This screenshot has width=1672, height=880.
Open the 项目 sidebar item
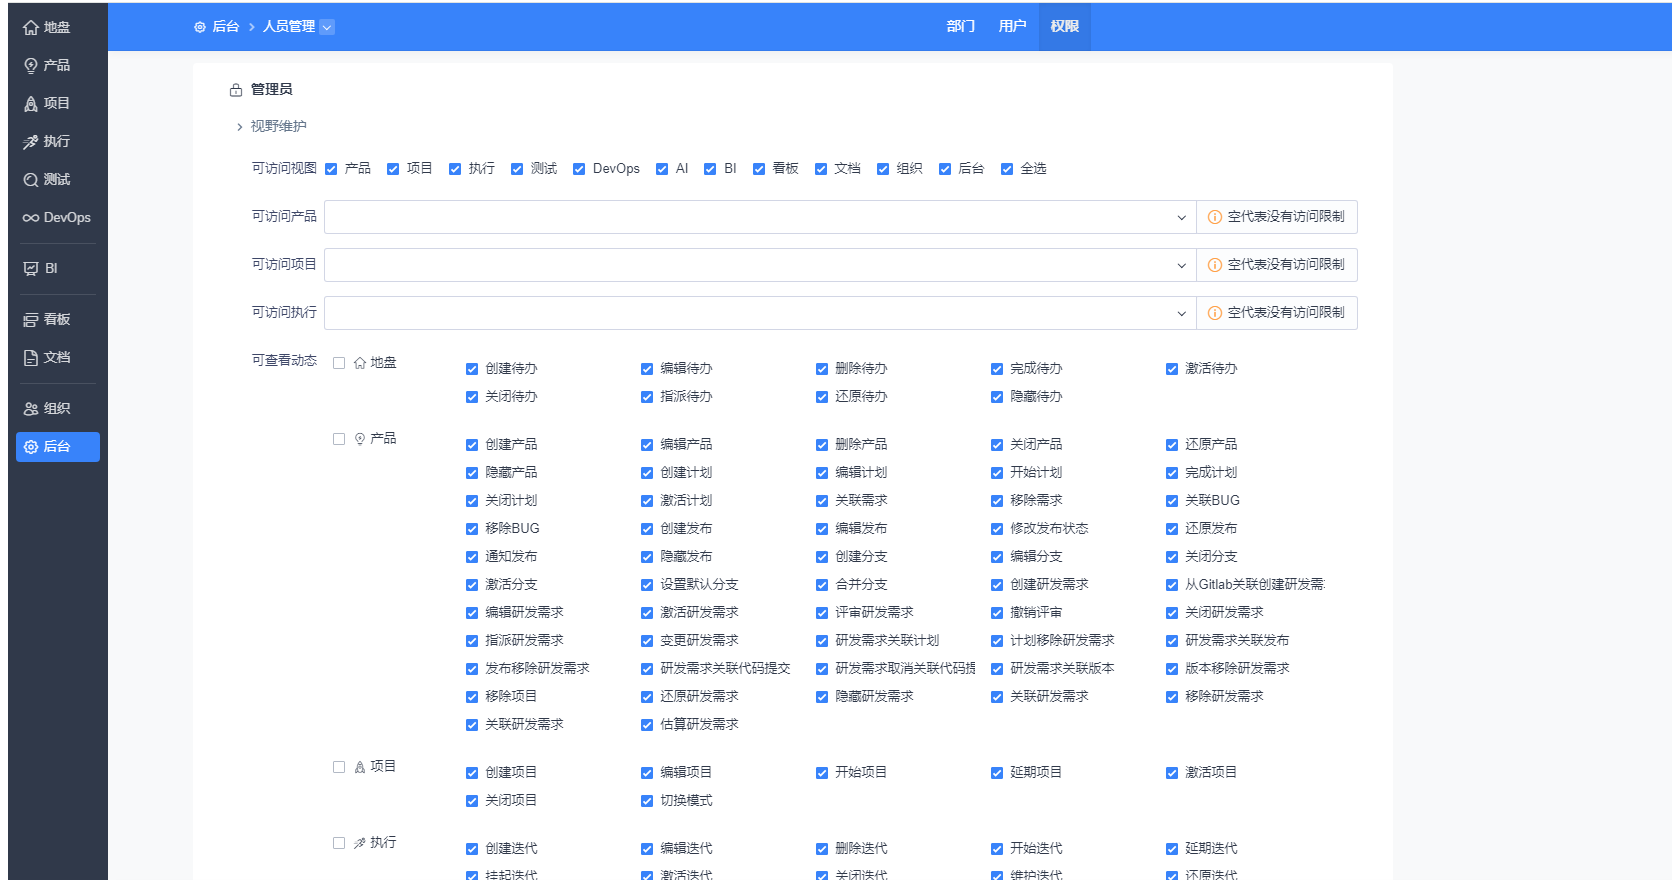pyautogui.click(x=47, y=104)
